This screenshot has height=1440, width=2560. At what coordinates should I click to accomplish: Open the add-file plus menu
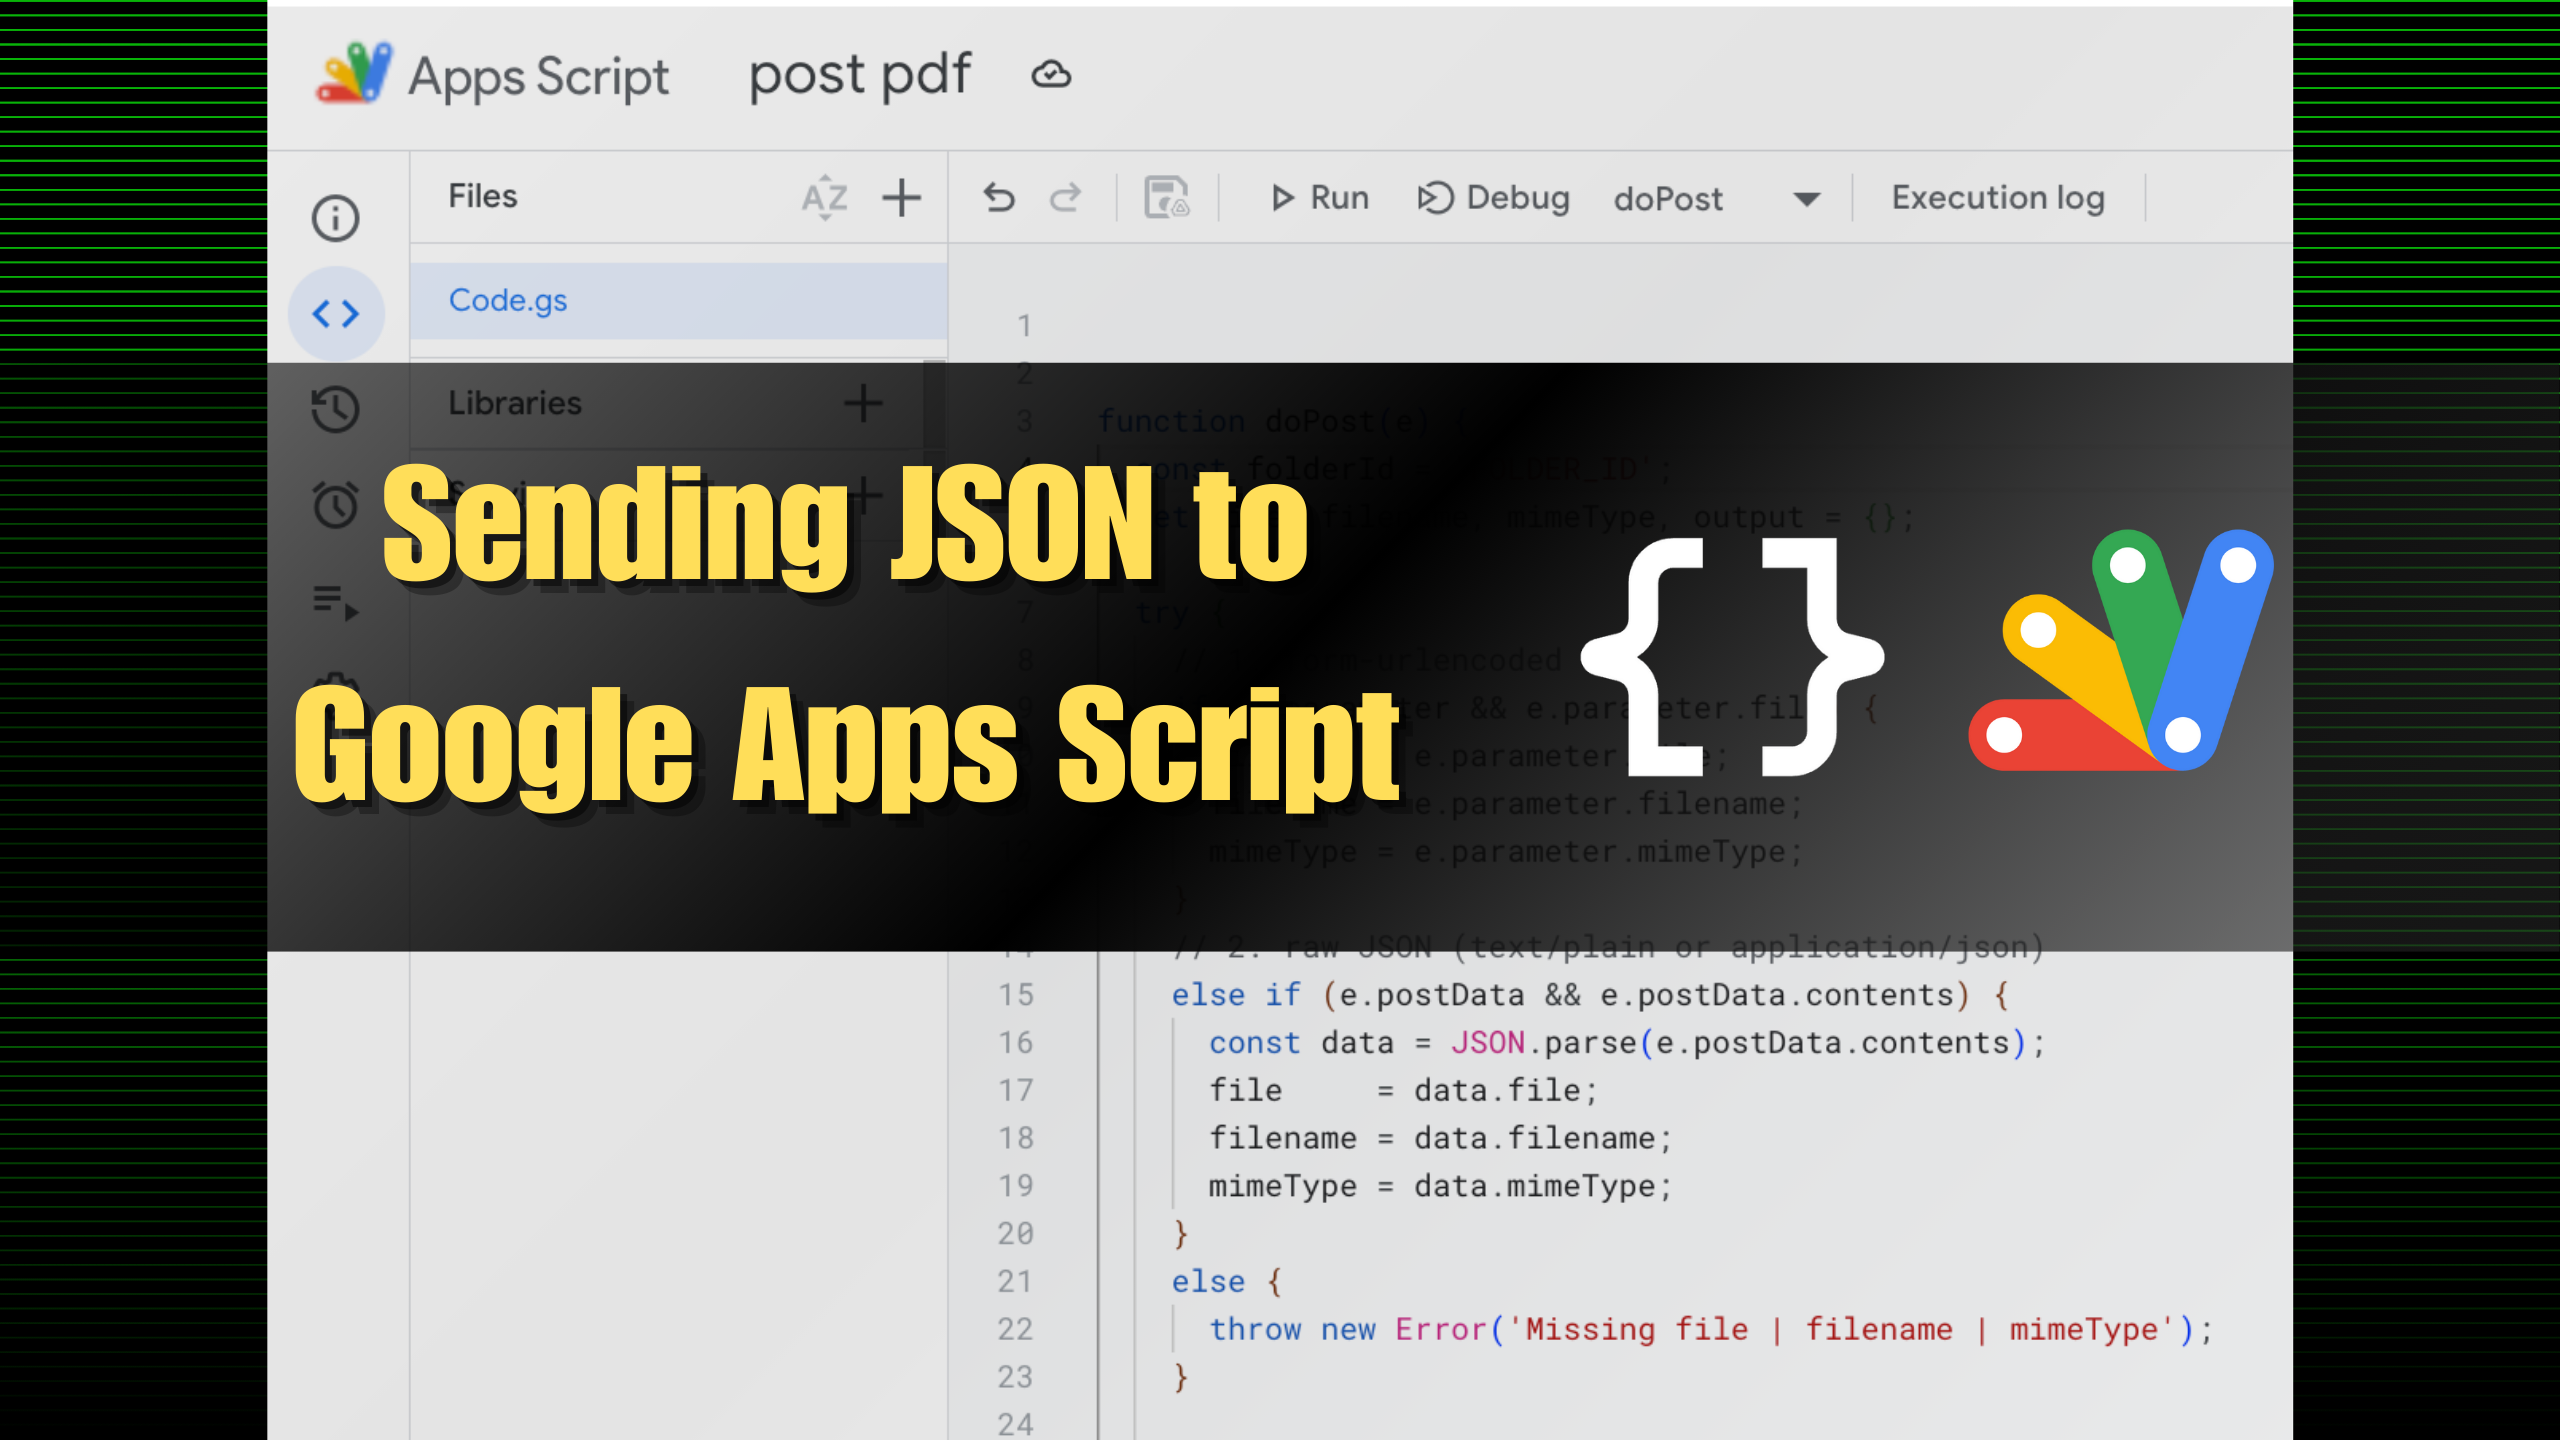[900, 197]
